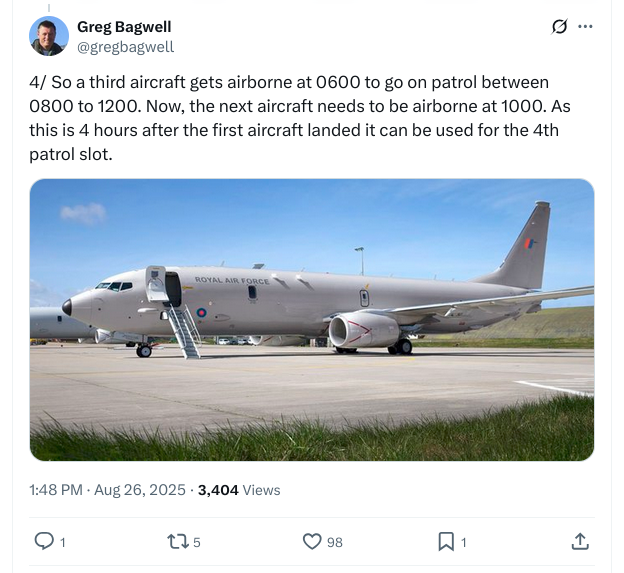Like the tweet with the heart icon
The image size is (624, 573).
(x=312, y=541)
